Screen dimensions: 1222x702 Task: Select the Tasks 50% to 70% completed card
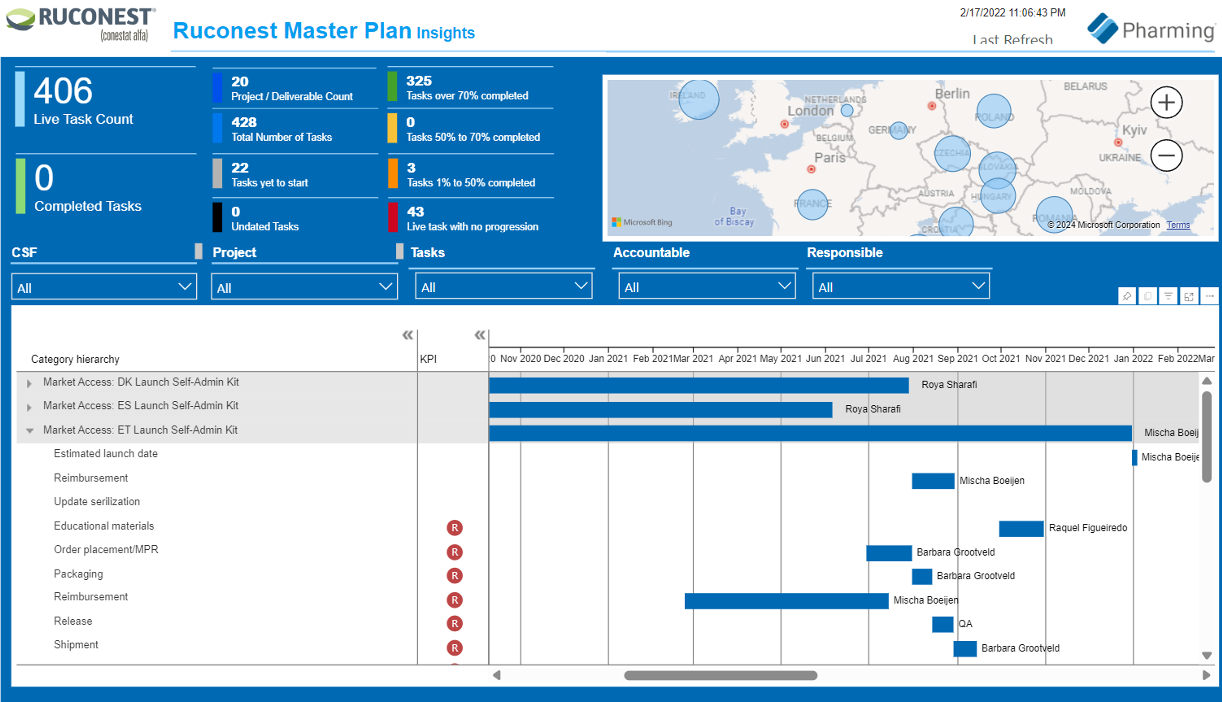pyautogui.click(x=470, y=129)
